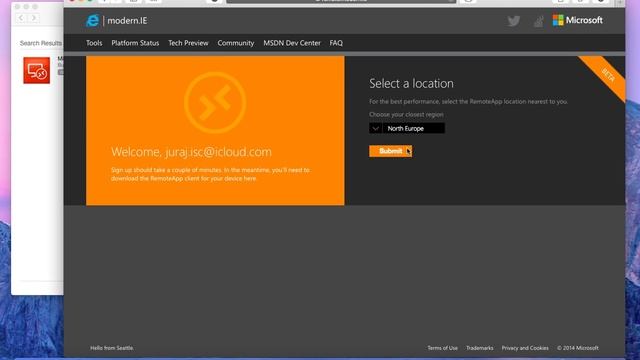This screenshot has width=640, height=360.
Task: Click the Internet Explorer logo icon
Action: click(x=93, y=20)
